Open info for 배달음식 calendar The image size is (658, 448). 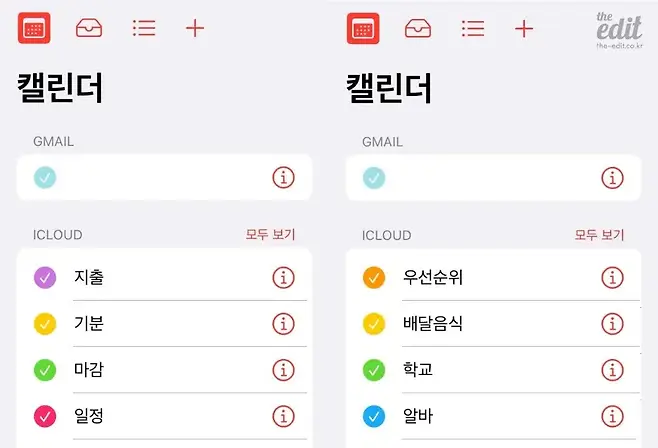[612, 324]
